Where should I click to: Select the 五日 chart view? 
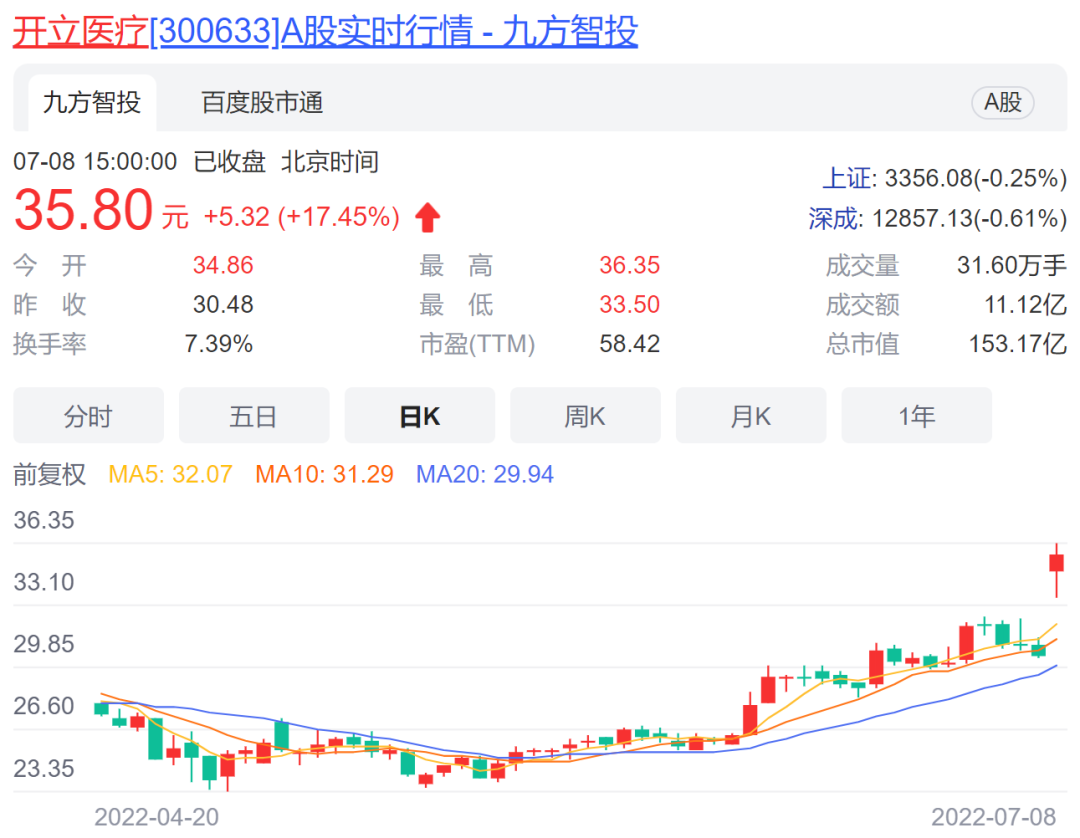[254, 416]
